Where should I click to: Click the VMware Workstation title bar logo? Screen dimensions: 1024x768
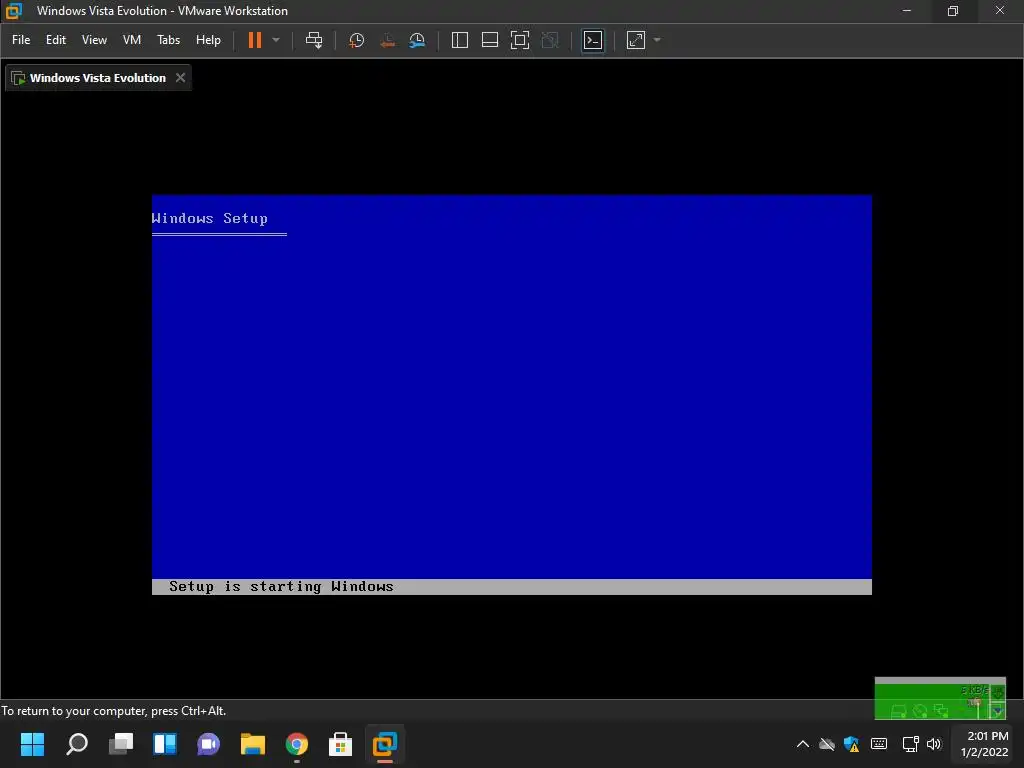pyautogui.click(x=14, y=10)
